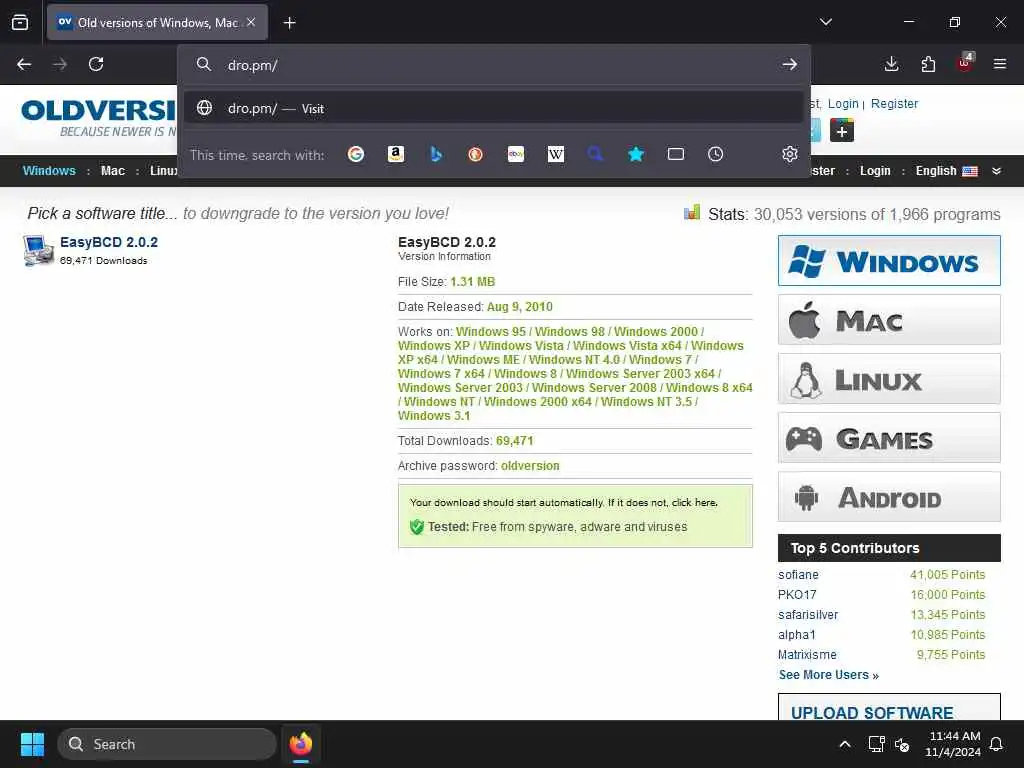Open notification bell in taskbar
Viewport: 1024px width, 768px height.
(997, 744)
